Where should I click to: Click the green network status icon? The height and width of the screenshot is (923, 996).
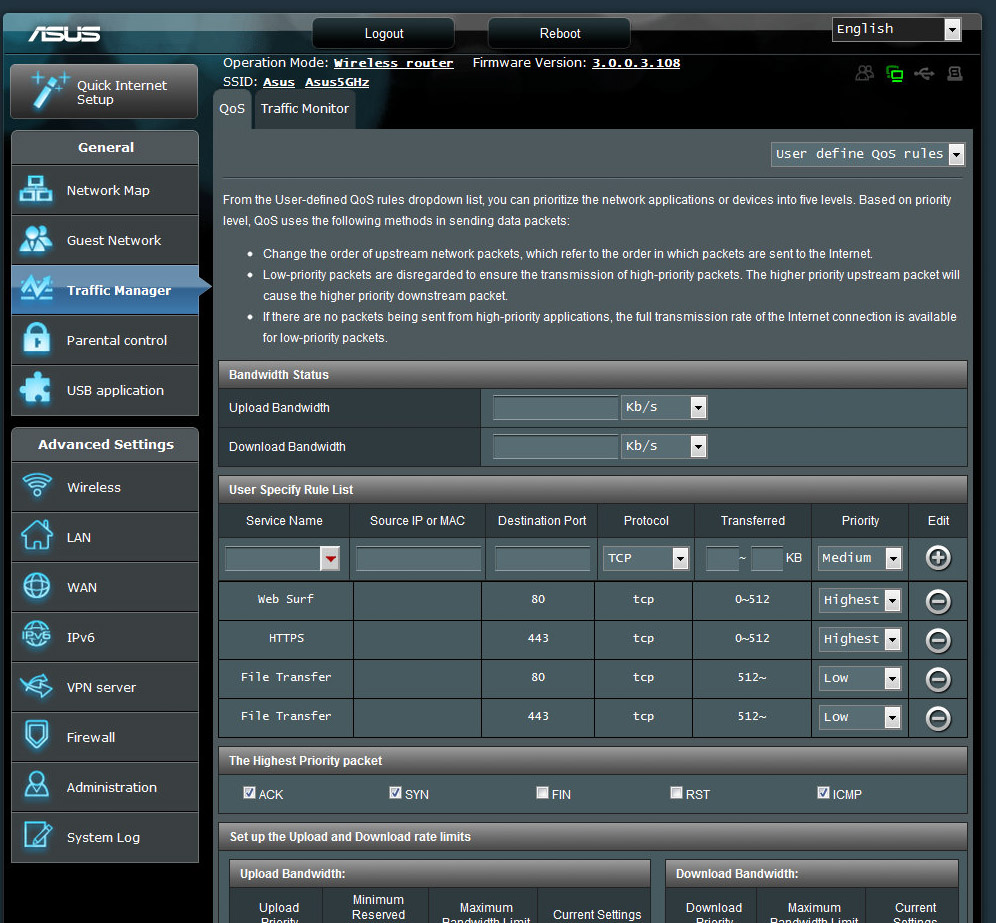click(x=895, y=74)
